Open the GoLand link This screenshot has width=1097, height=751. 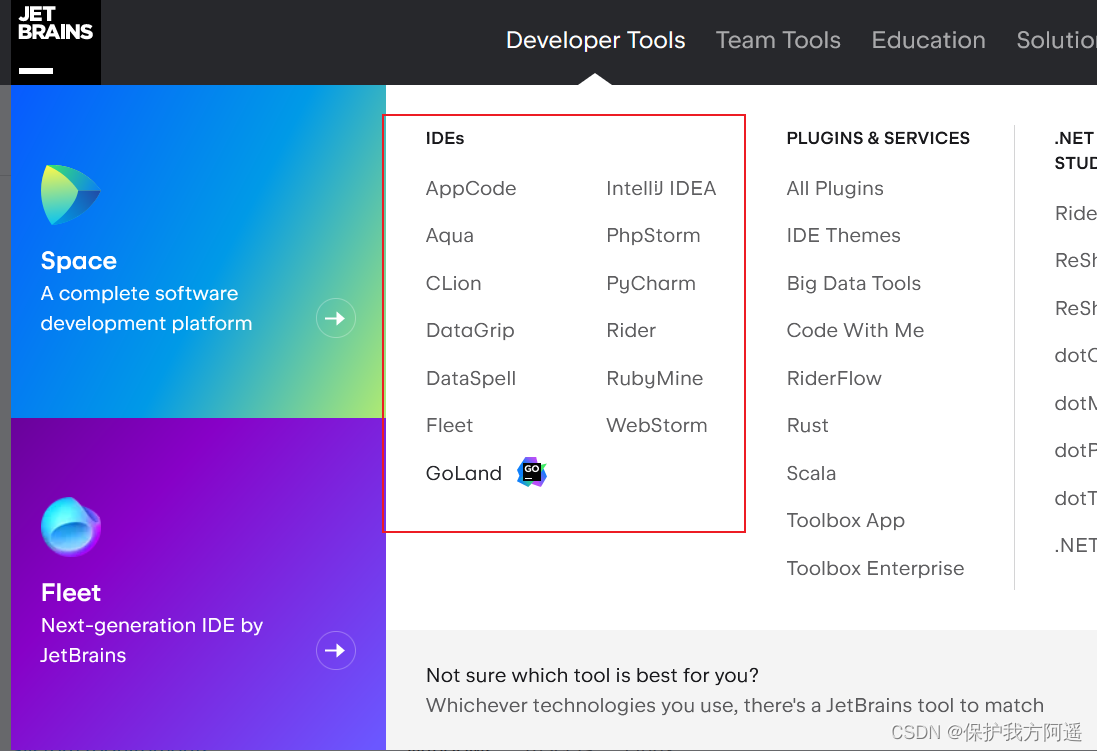[x=464, y=473]
